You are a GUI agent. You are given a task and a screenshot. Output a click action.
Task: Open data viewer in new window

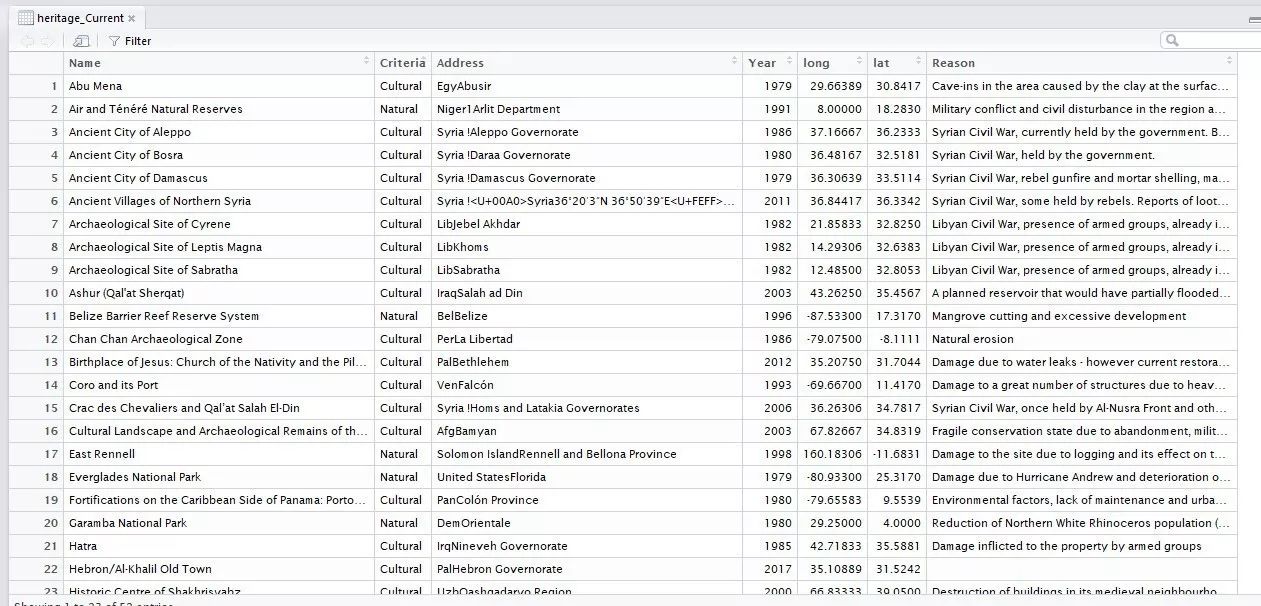[81, 41]
